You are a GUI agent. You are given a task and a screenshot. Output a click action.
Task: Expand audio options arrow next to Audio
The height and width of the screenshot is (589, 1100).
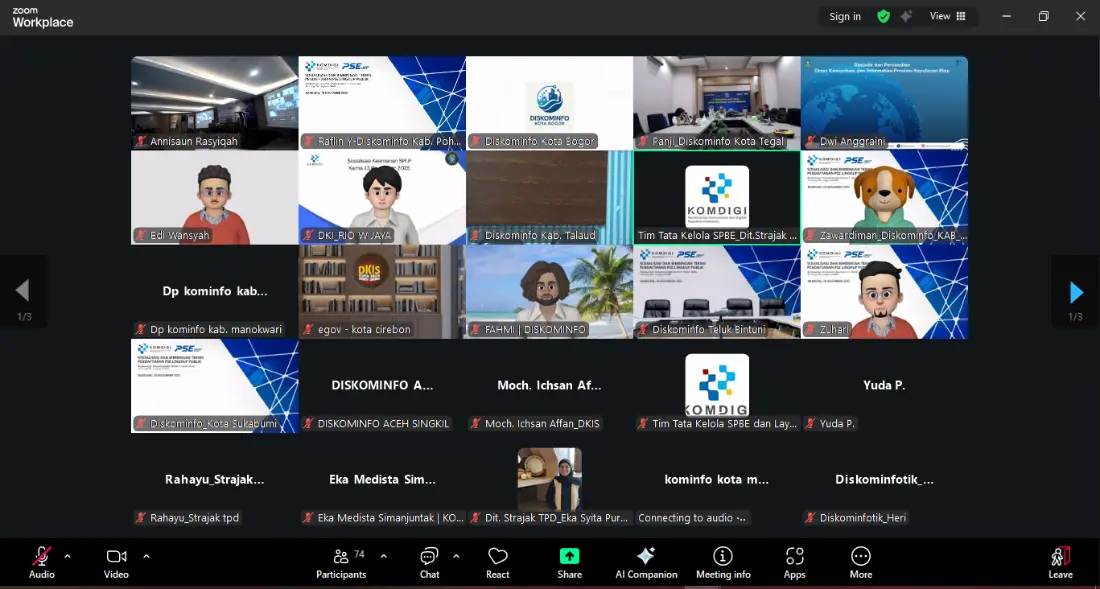[x=67, y=556]
